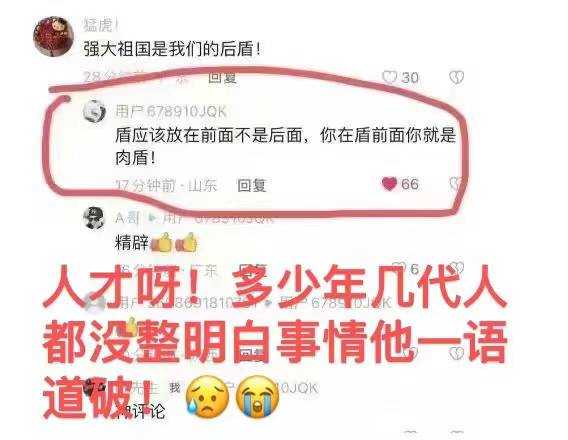
Task: Open 用户678910JQK's gray avatar
Action: (94, 110)
